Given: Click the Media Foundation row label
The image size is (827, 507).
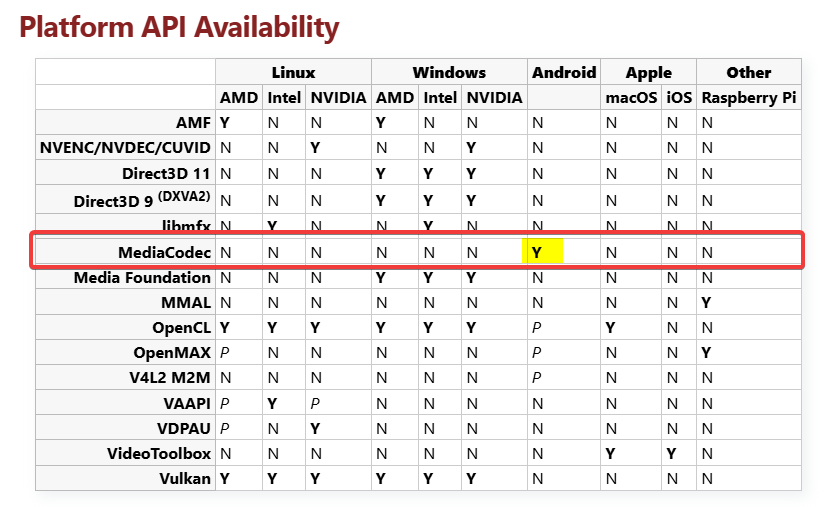Looking at the screenshot, I should (142, 278).
